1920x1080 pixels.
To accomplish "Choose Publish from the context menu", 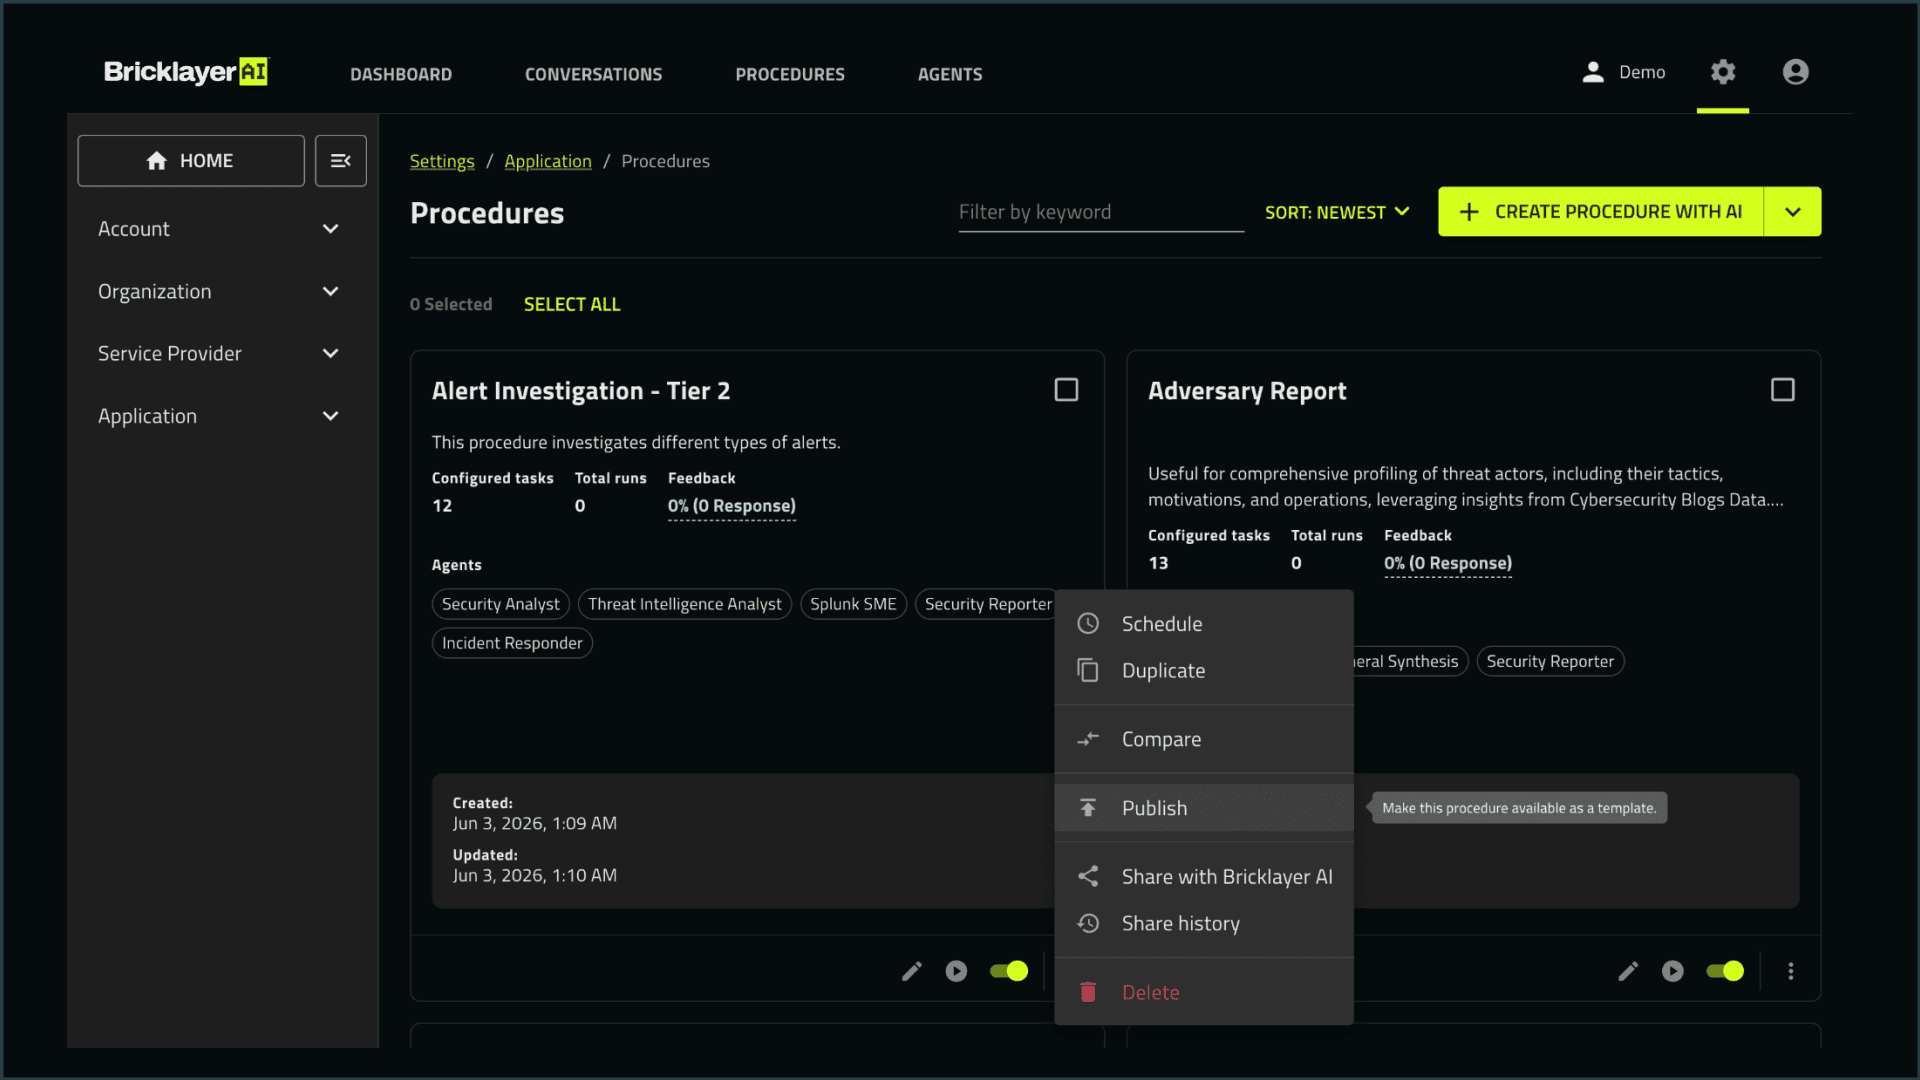I will [x=1204, y=808].
